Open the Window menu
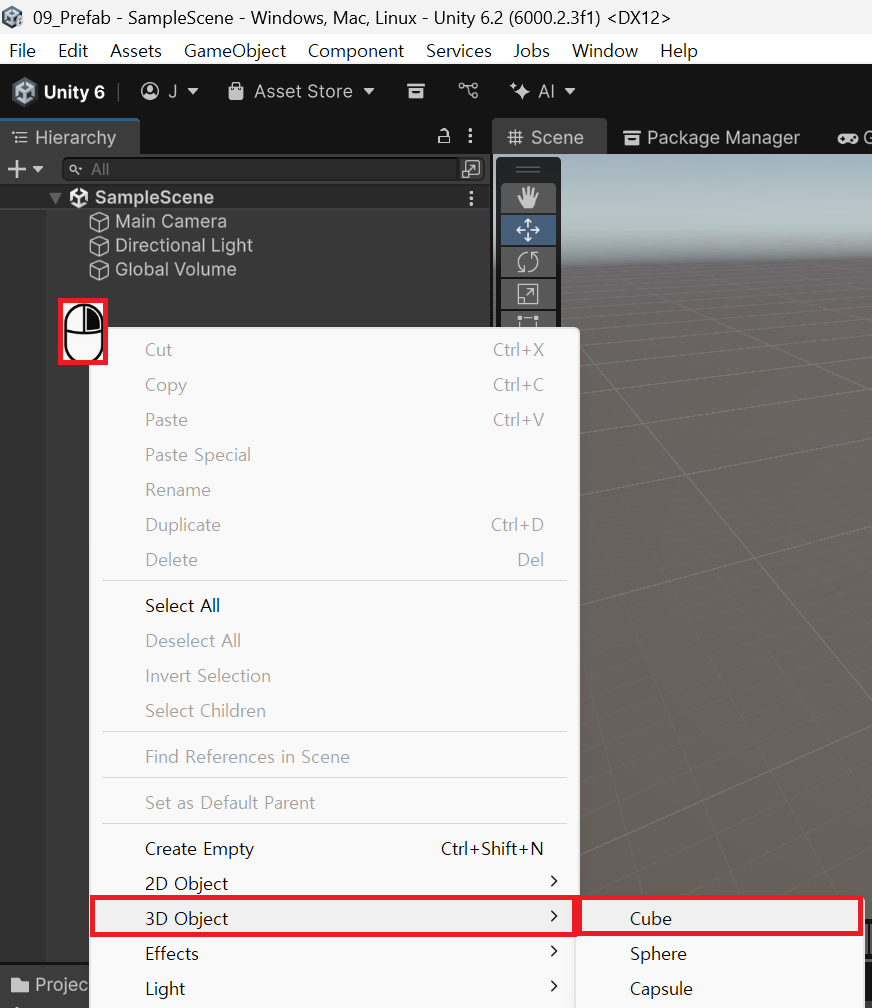 point(604,51)
